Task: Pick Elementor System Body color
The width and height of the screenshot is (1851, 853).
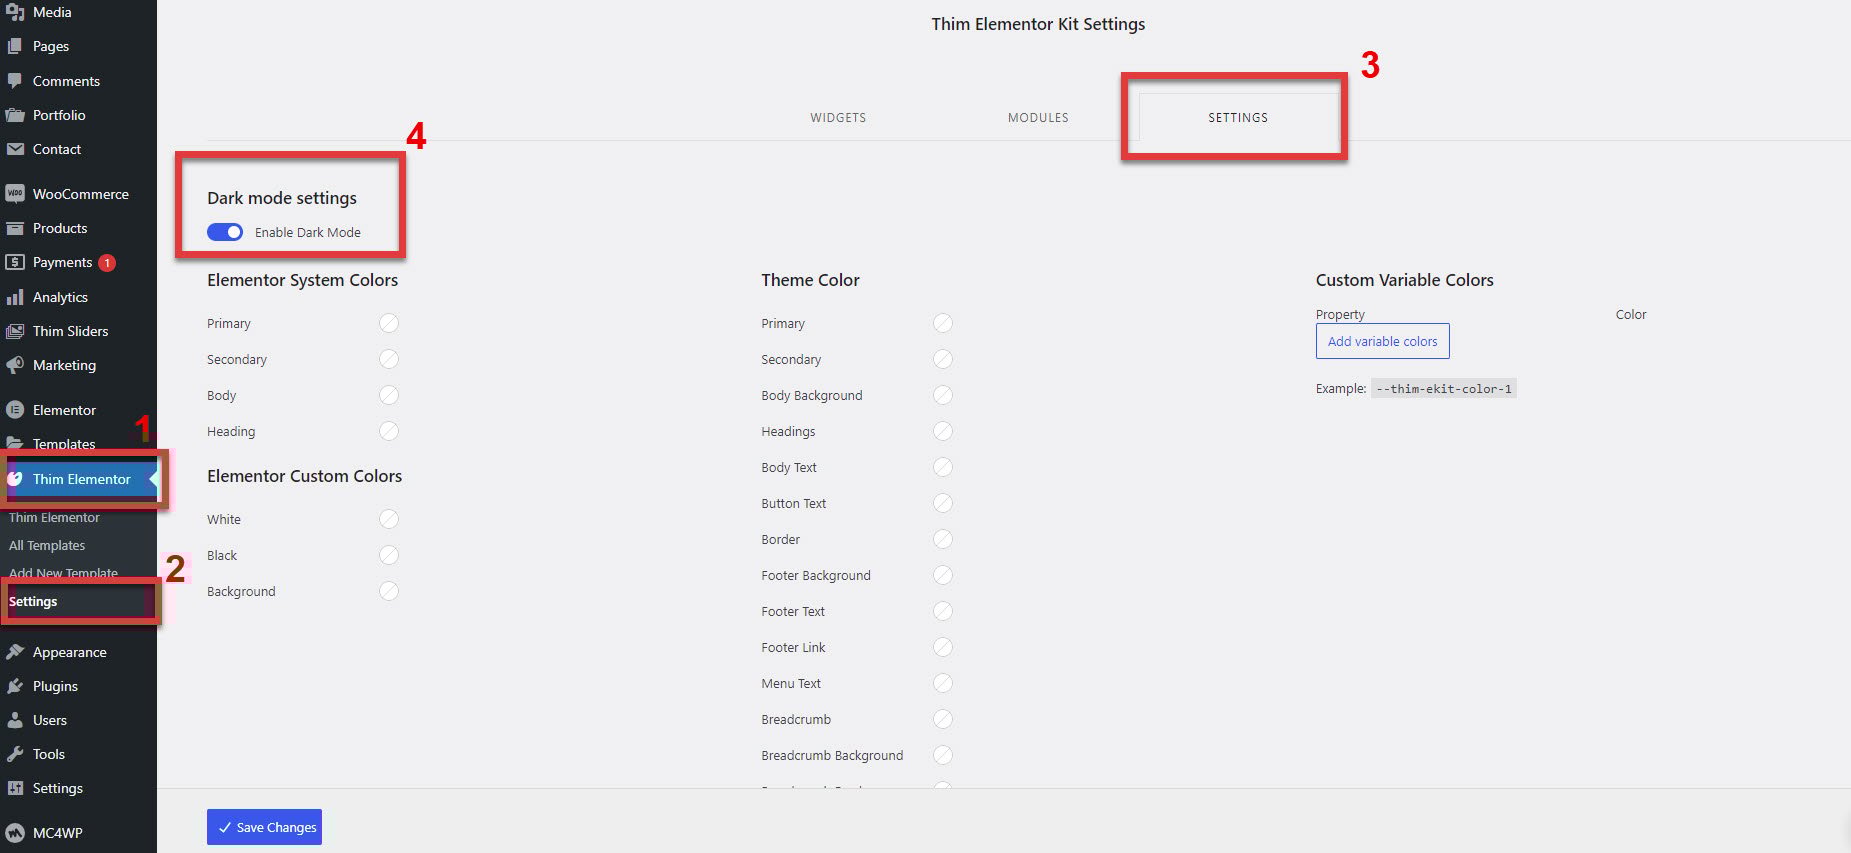Action: click(389, 395)
